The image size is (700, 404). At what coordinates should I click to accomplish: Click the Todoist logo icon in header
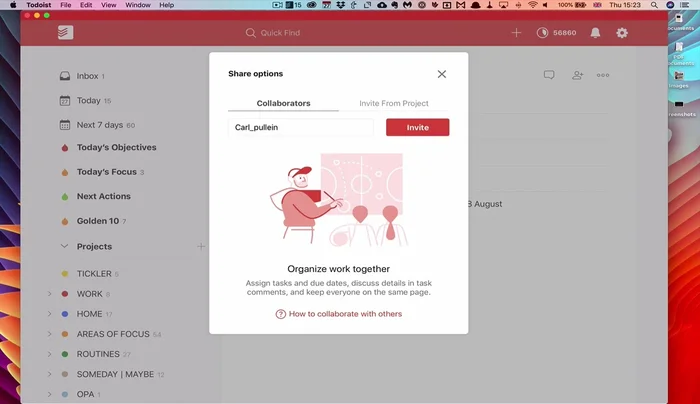point(66,33)
